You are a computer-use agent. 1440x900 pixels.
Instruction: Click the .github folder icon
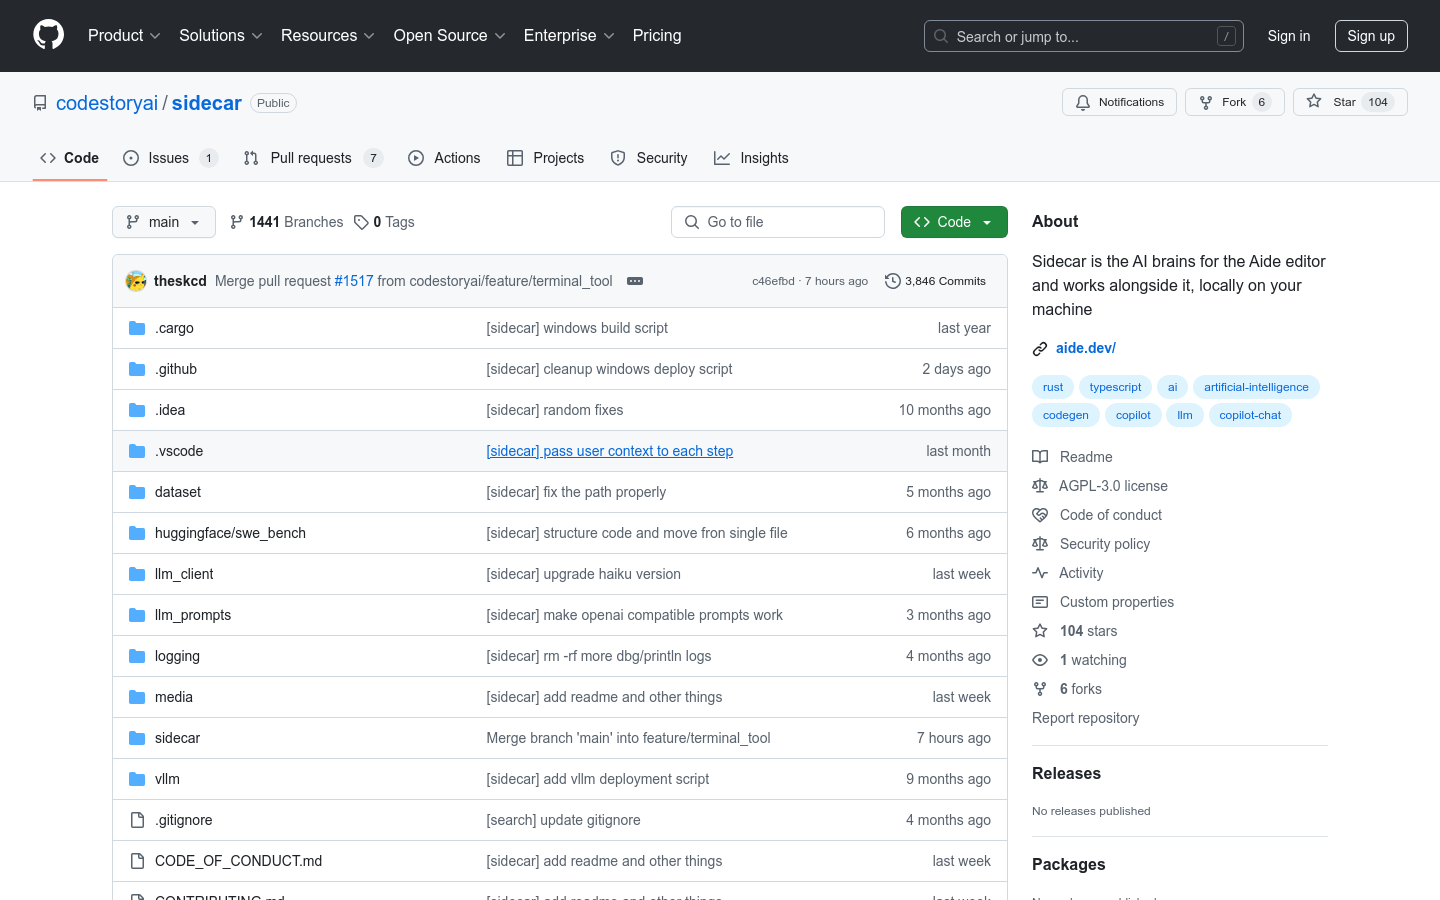[137, 369]
